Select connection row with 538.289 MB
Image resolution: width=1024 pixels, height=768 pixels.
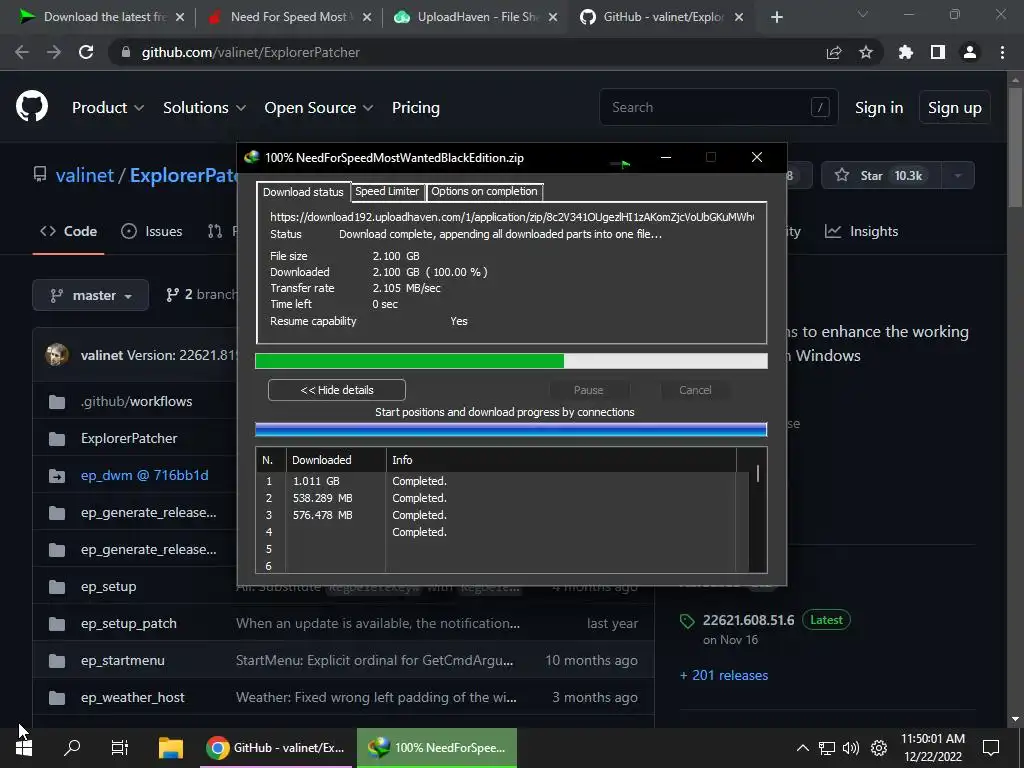502,498
